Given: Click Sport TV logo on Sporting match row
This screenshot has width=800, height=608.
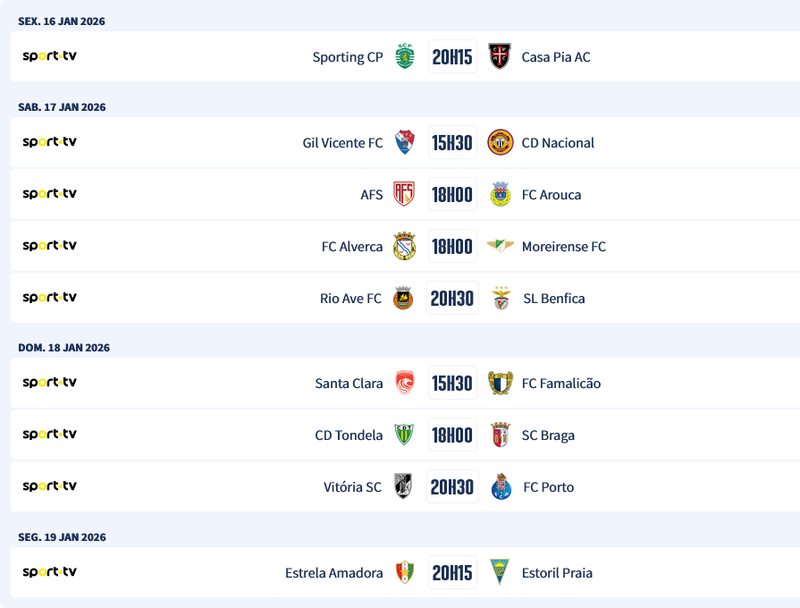Looking at the screenshot, I should click(x=50, y=57).
